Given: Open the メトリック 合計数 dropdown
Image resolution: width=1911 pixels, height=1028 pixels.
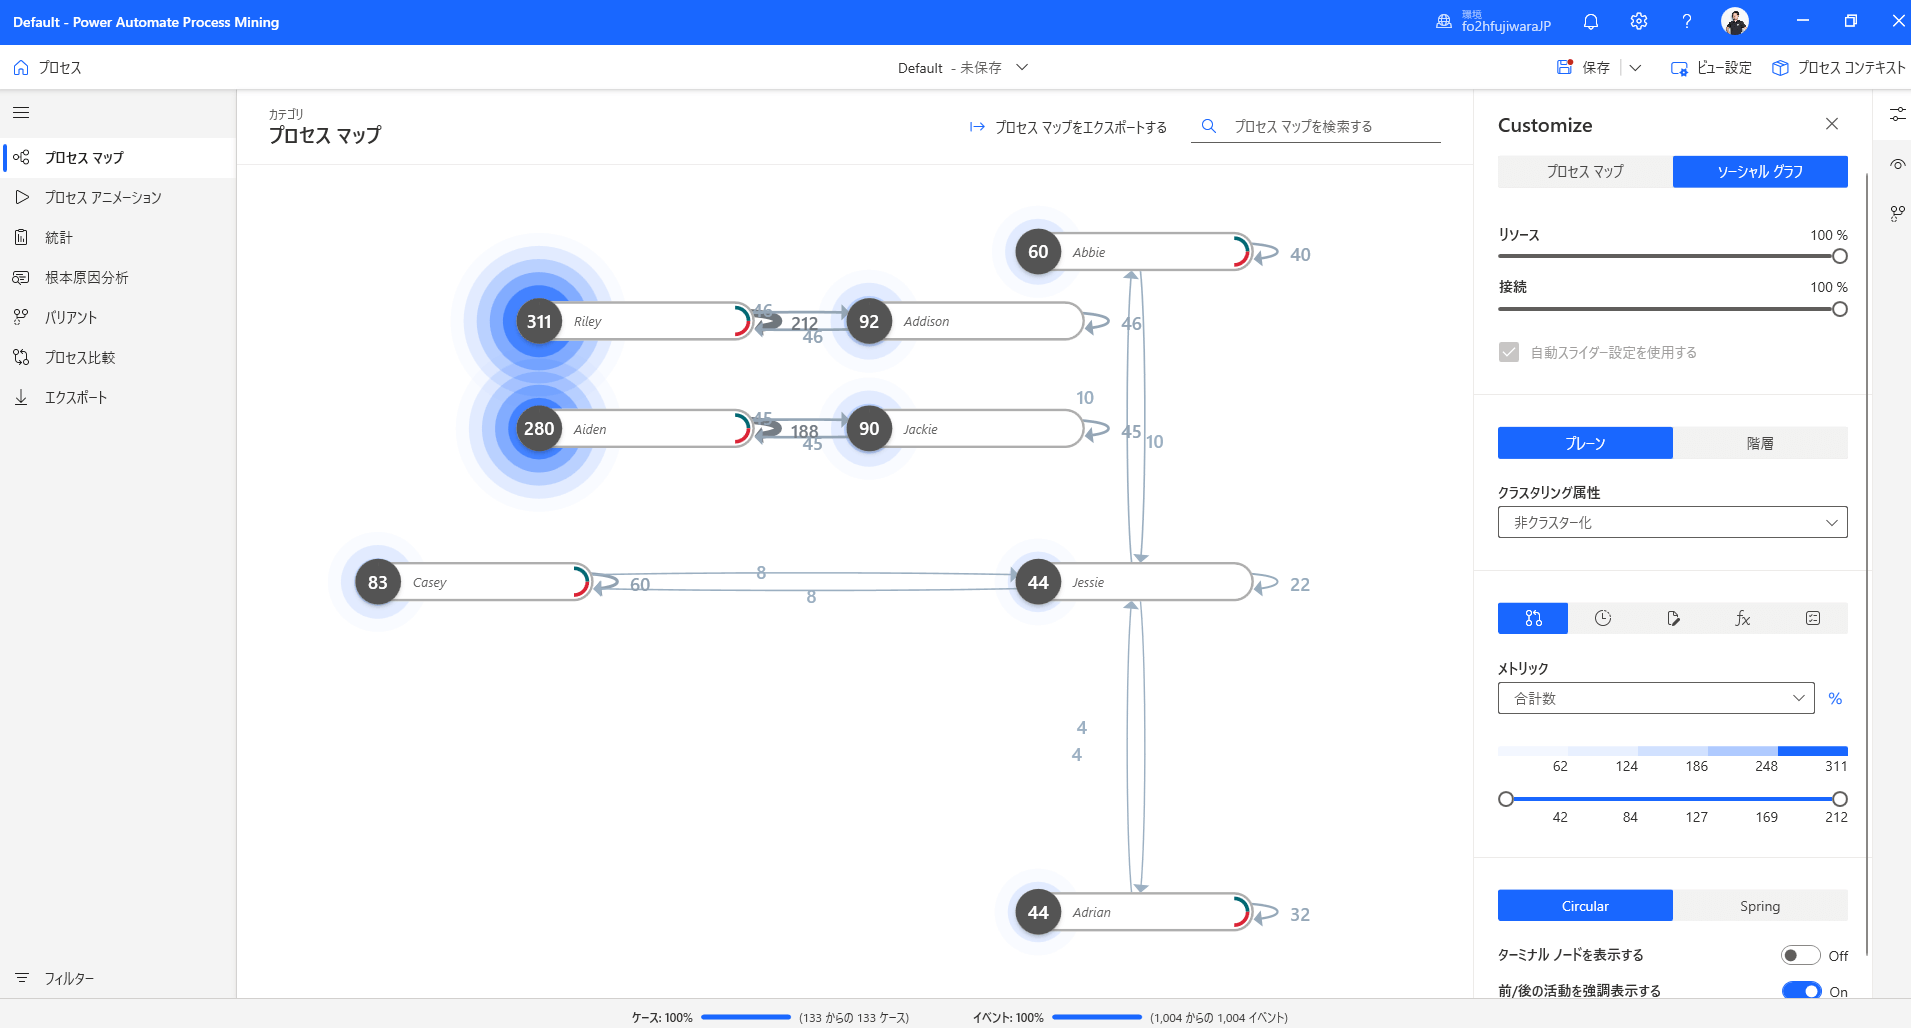Looking at the screenshot, I should pyautogui.click(x=1655, y=698).
